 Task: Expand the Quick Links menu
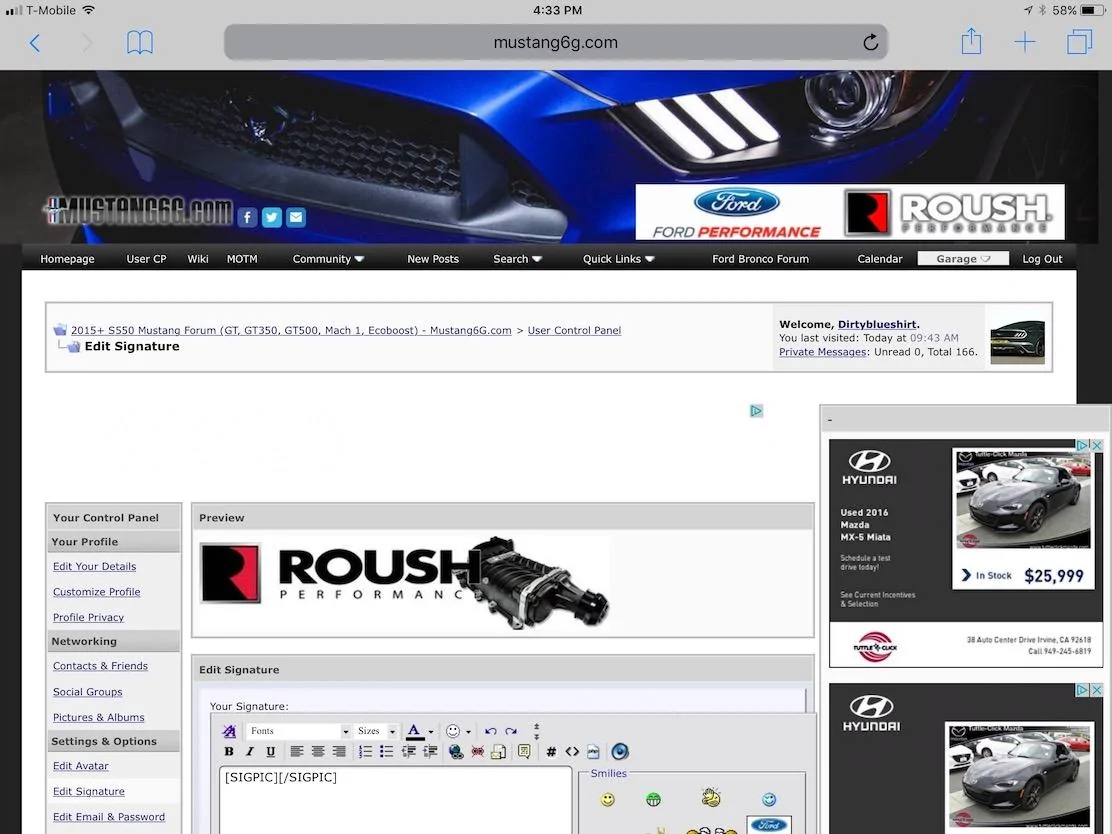618,259
